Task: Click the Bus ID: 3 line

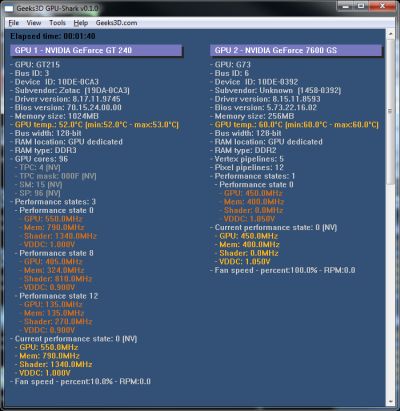Action: pyautogui.click(x=30, y=73)
